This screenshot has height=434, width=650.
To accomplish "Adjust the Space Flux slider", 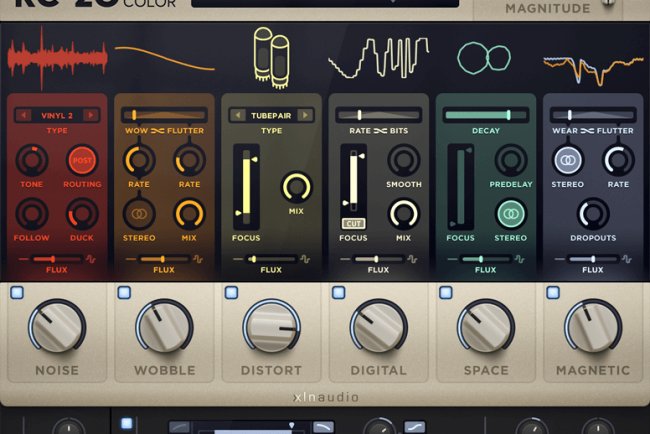I will (x=486, y=259).
